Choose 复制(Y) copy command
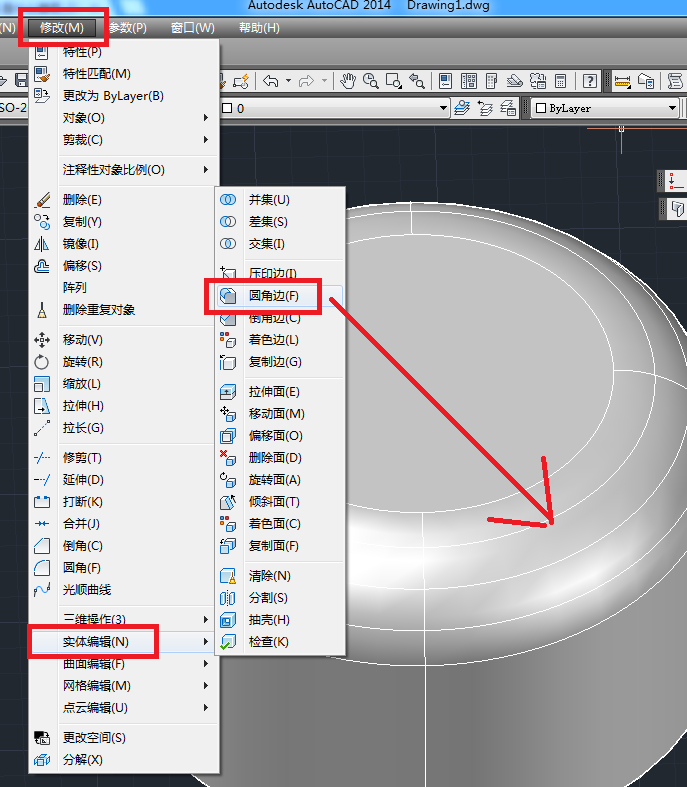Screen dimensions: 687x787 point(124,222)
